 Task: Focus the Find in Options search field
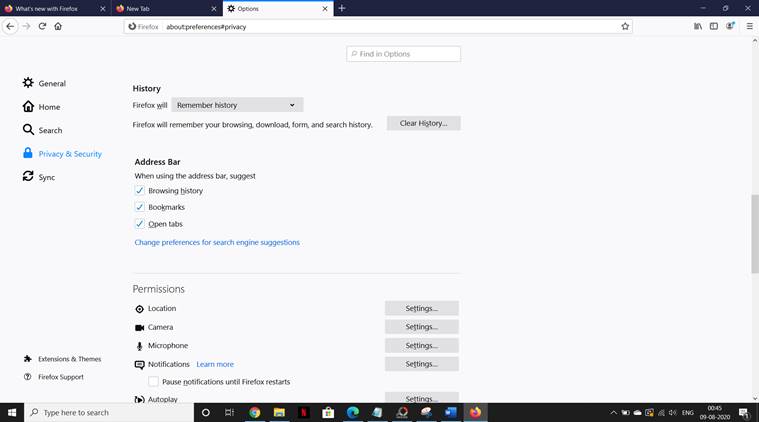tap(404, 54)
